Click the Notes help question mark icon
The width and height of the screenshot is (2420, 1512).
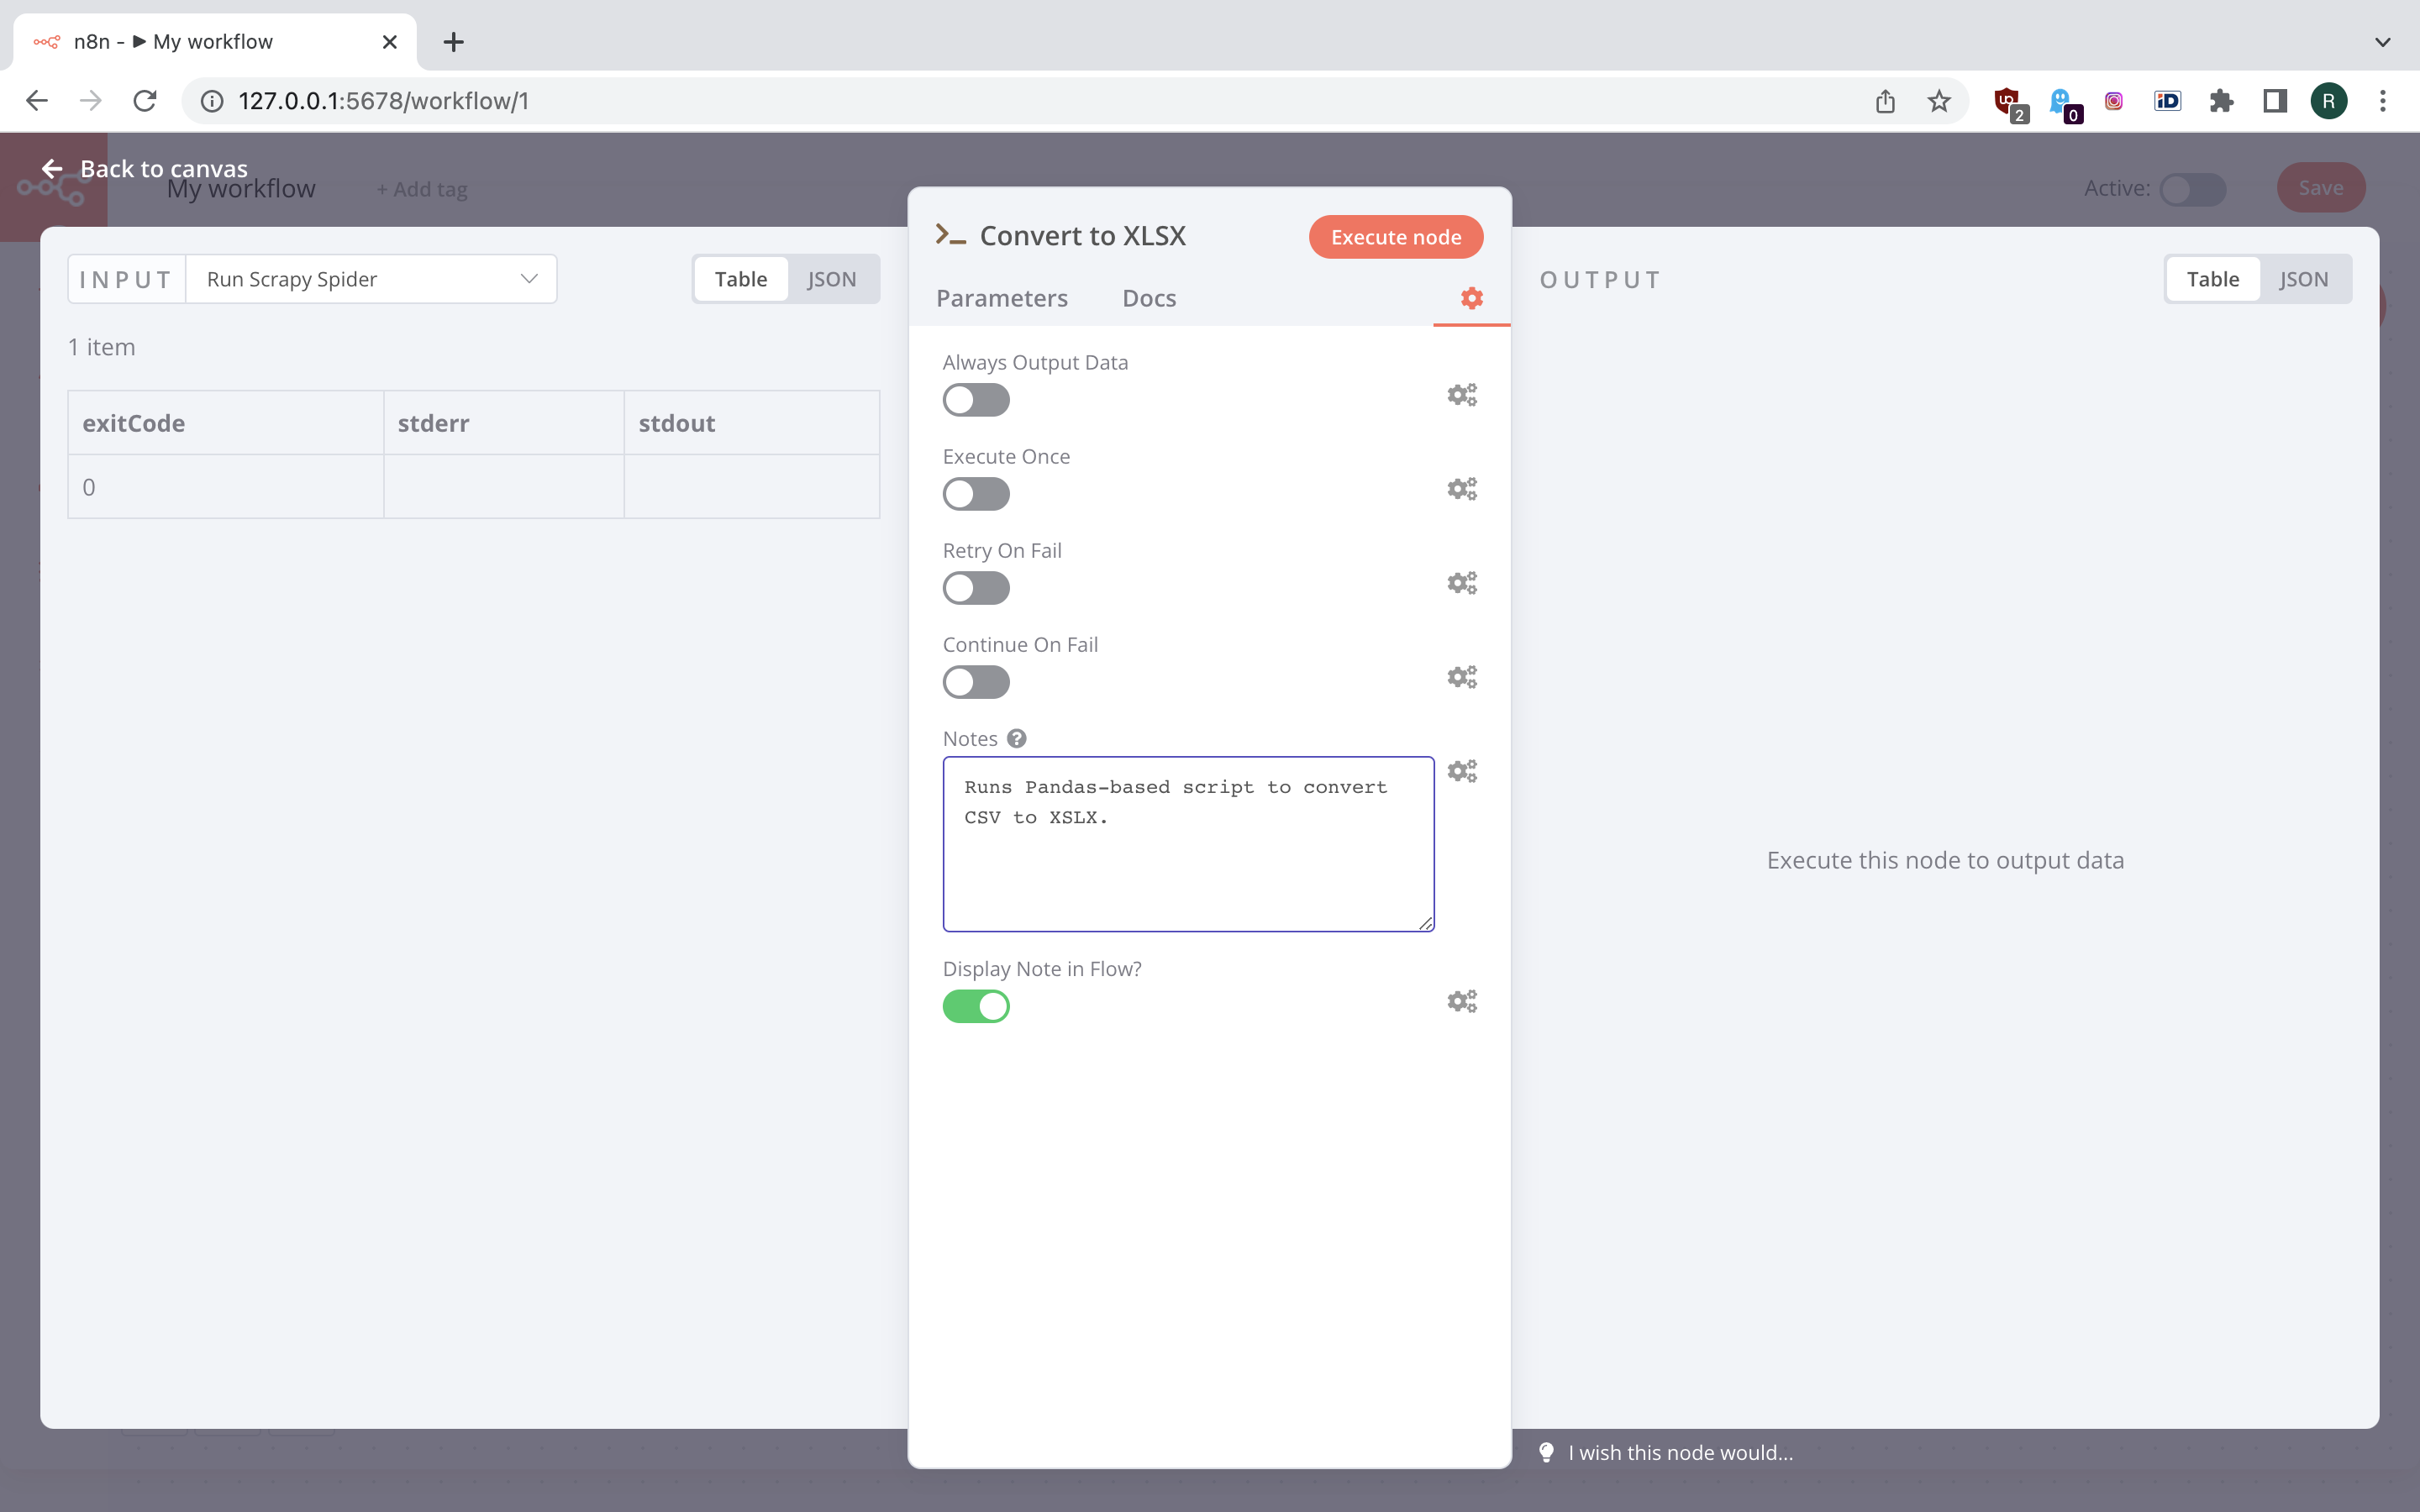1016,738
